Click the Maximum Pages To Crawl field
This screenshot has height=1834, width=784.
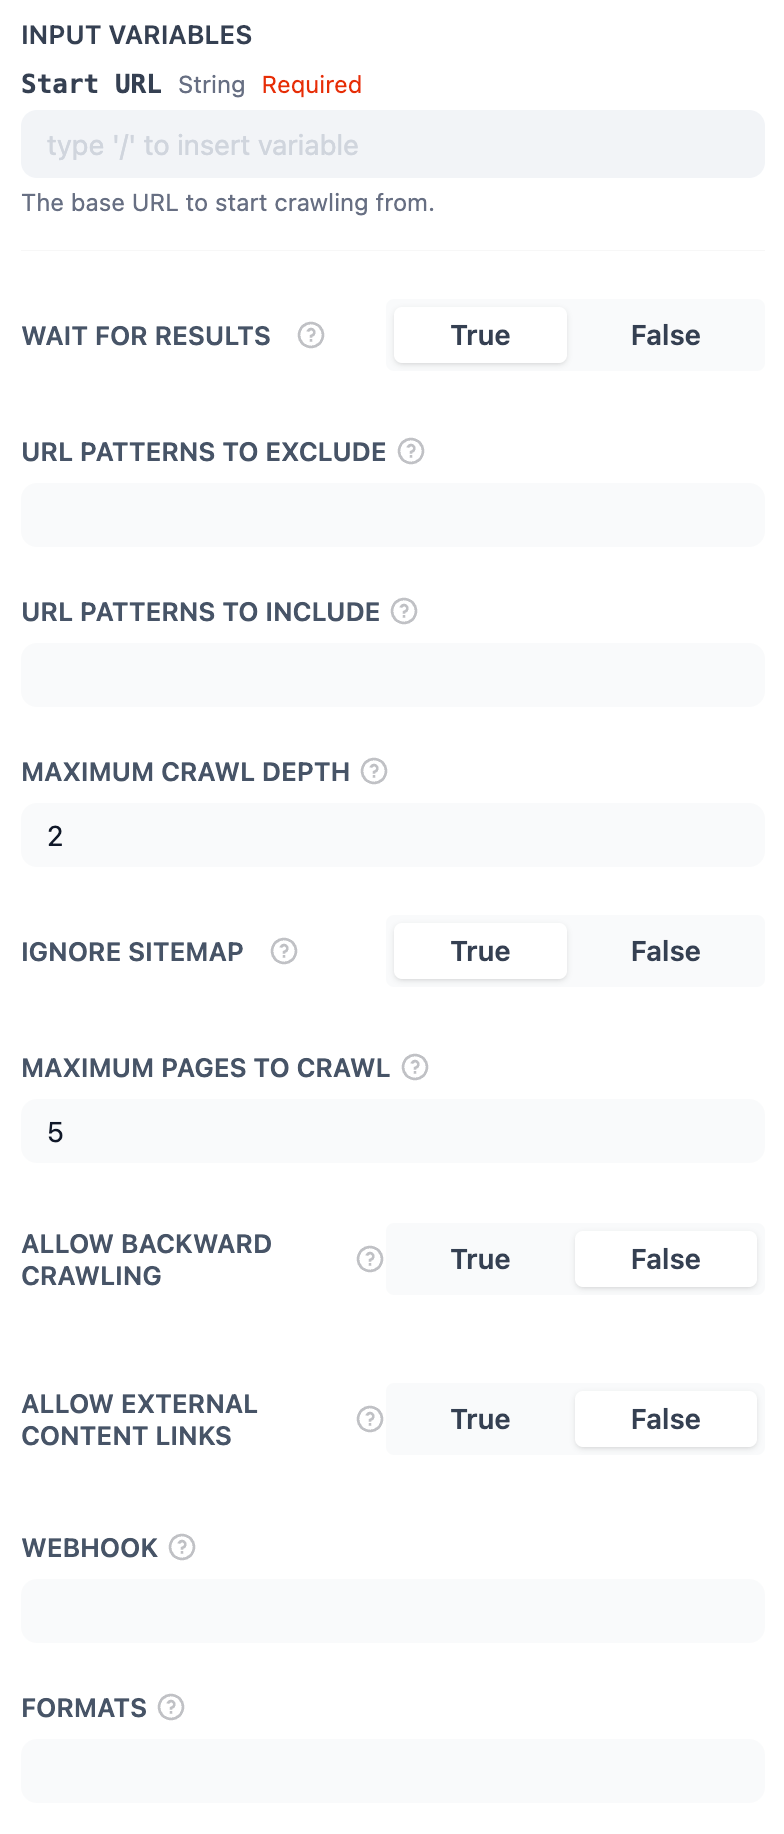coord(392,1131)
